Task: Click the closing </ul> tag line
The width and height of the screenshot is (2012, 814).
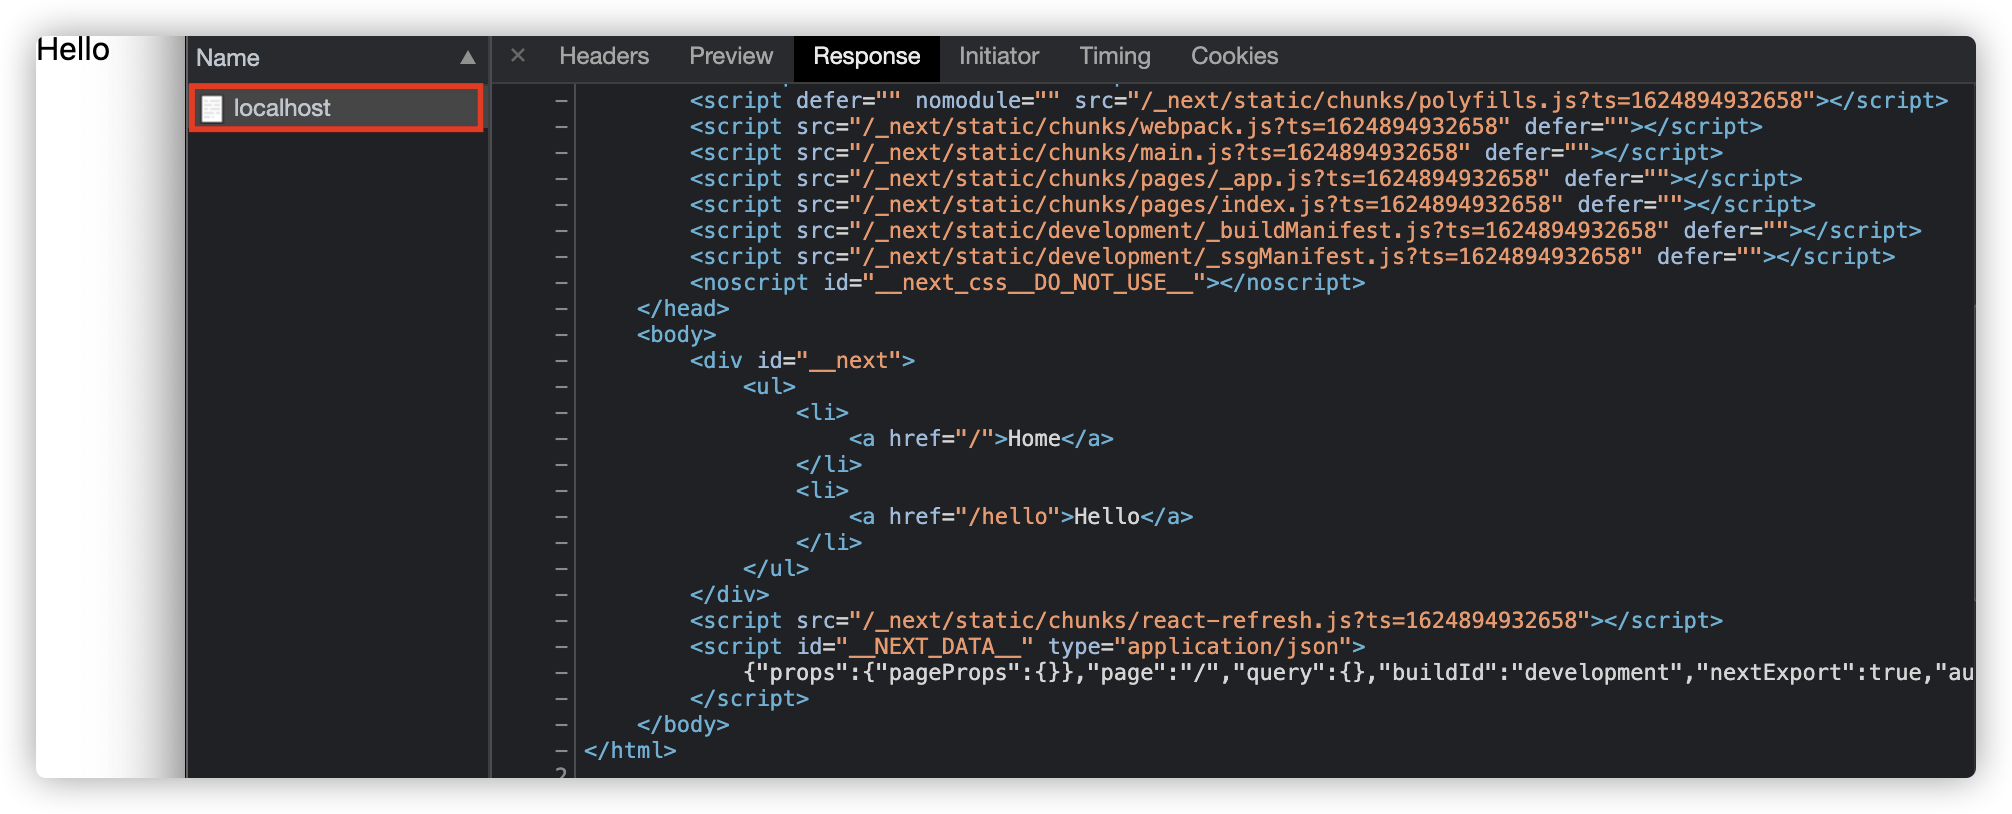Action: point(775,569)
